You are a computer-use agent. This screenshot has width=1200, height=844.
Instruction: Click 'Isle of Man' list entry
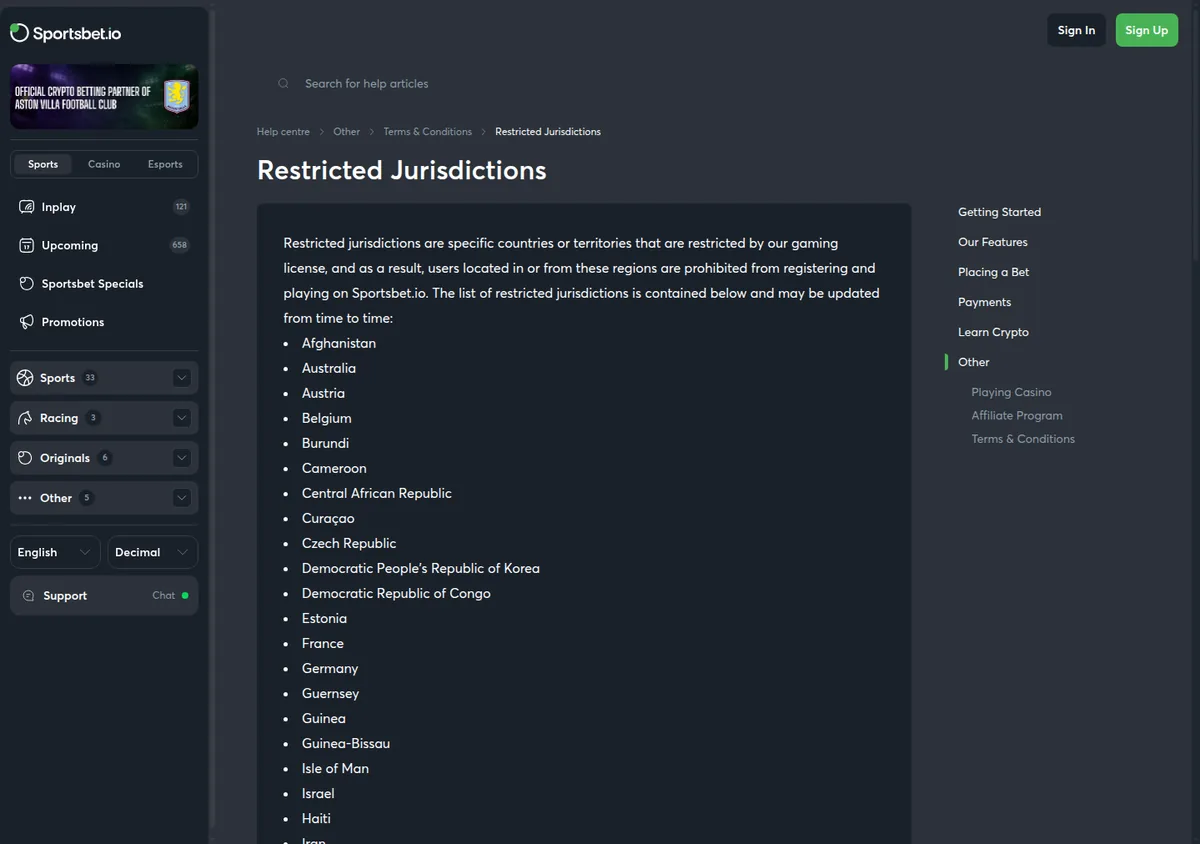(335, 768)
